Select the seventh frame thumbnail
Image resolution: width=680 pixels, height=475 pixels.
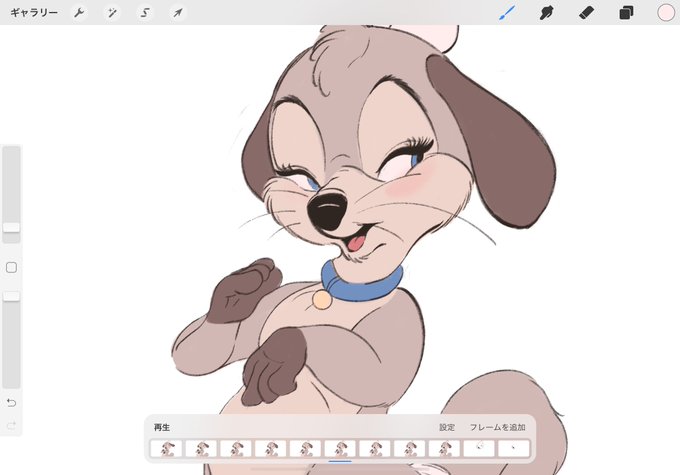[x=375, y=449]
